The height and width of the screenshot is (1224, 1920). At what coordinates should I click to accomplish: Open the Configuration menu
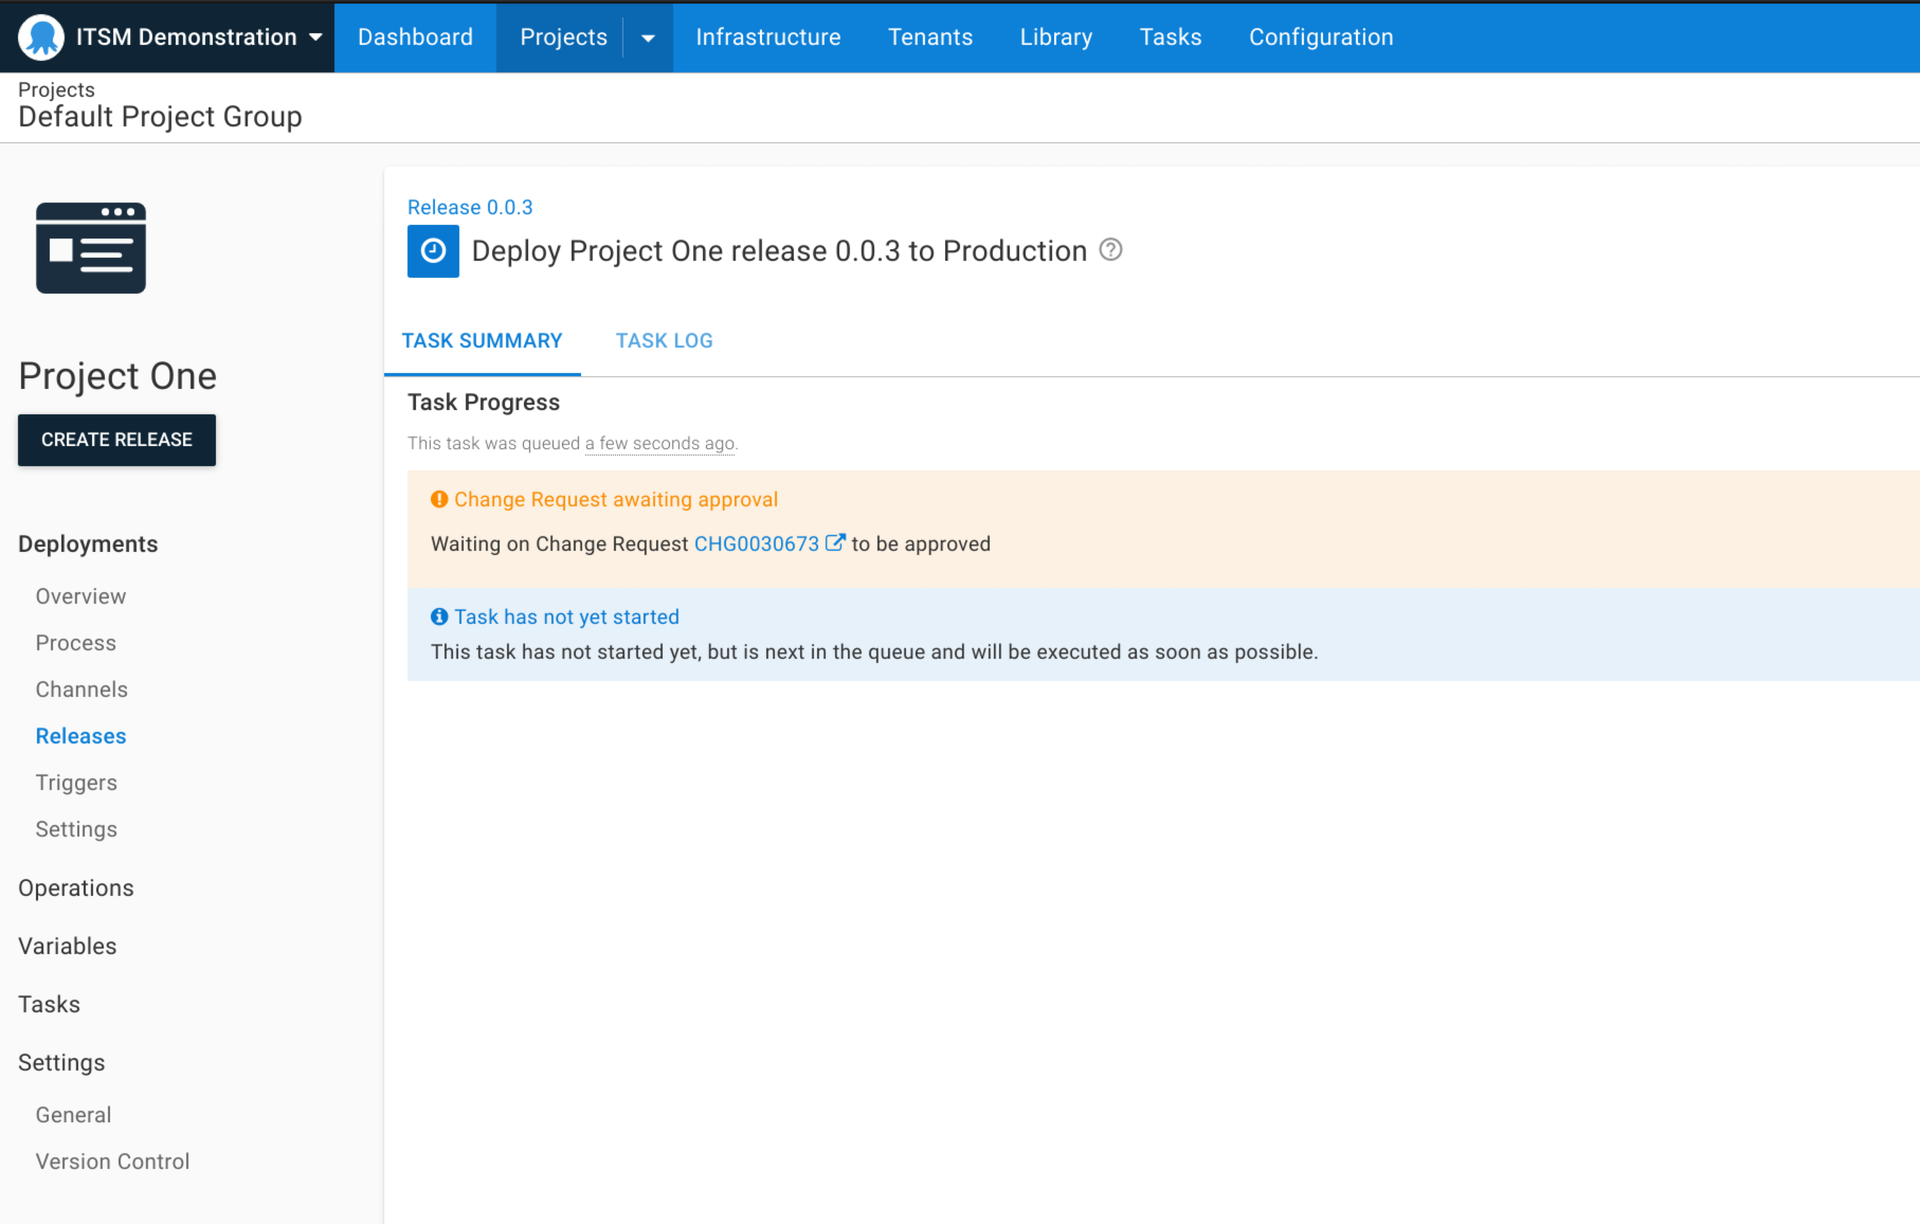point(1321,37)
